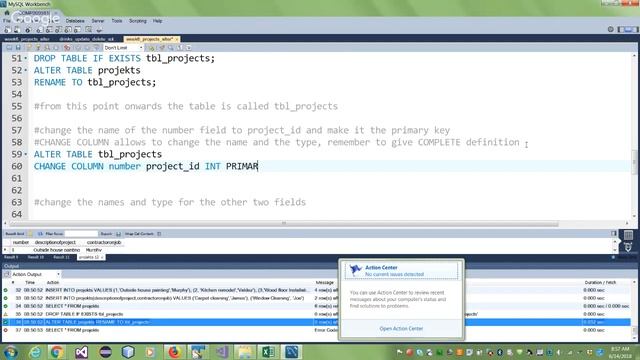
Task: Click the editor vertical scrollbar thumb
Action: [x=635, y=162]
